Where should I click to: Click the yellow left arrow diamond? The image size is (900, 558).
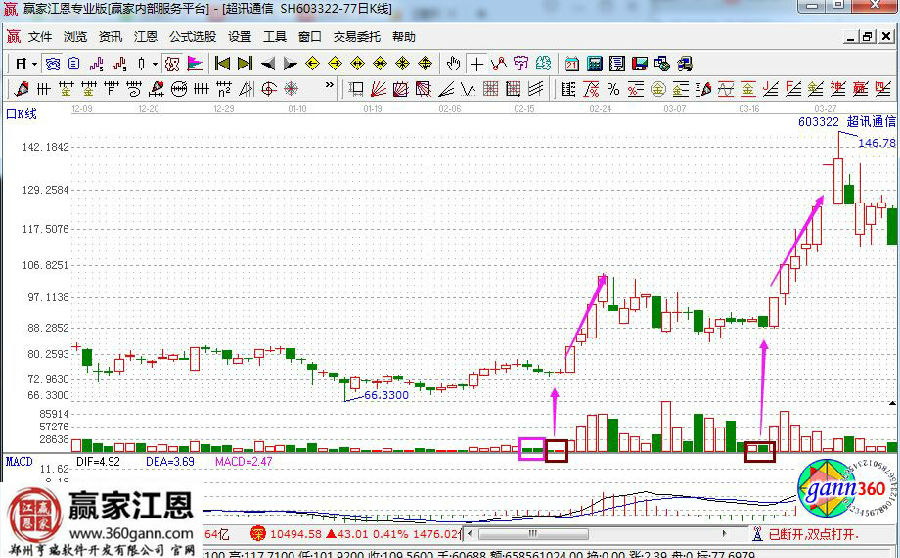[312, 63]
